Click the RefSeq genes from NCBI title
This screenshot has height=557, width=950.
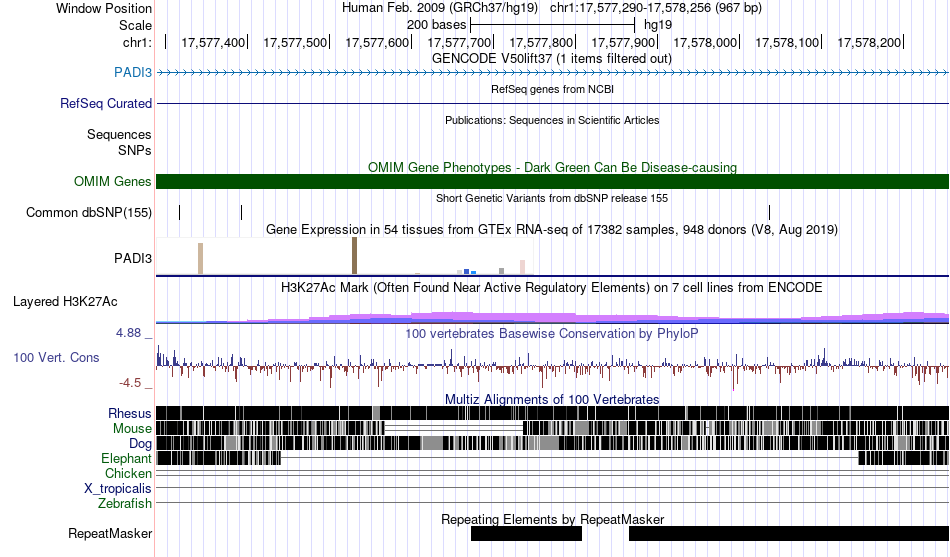pyautogui.click(x=553, y=90)
